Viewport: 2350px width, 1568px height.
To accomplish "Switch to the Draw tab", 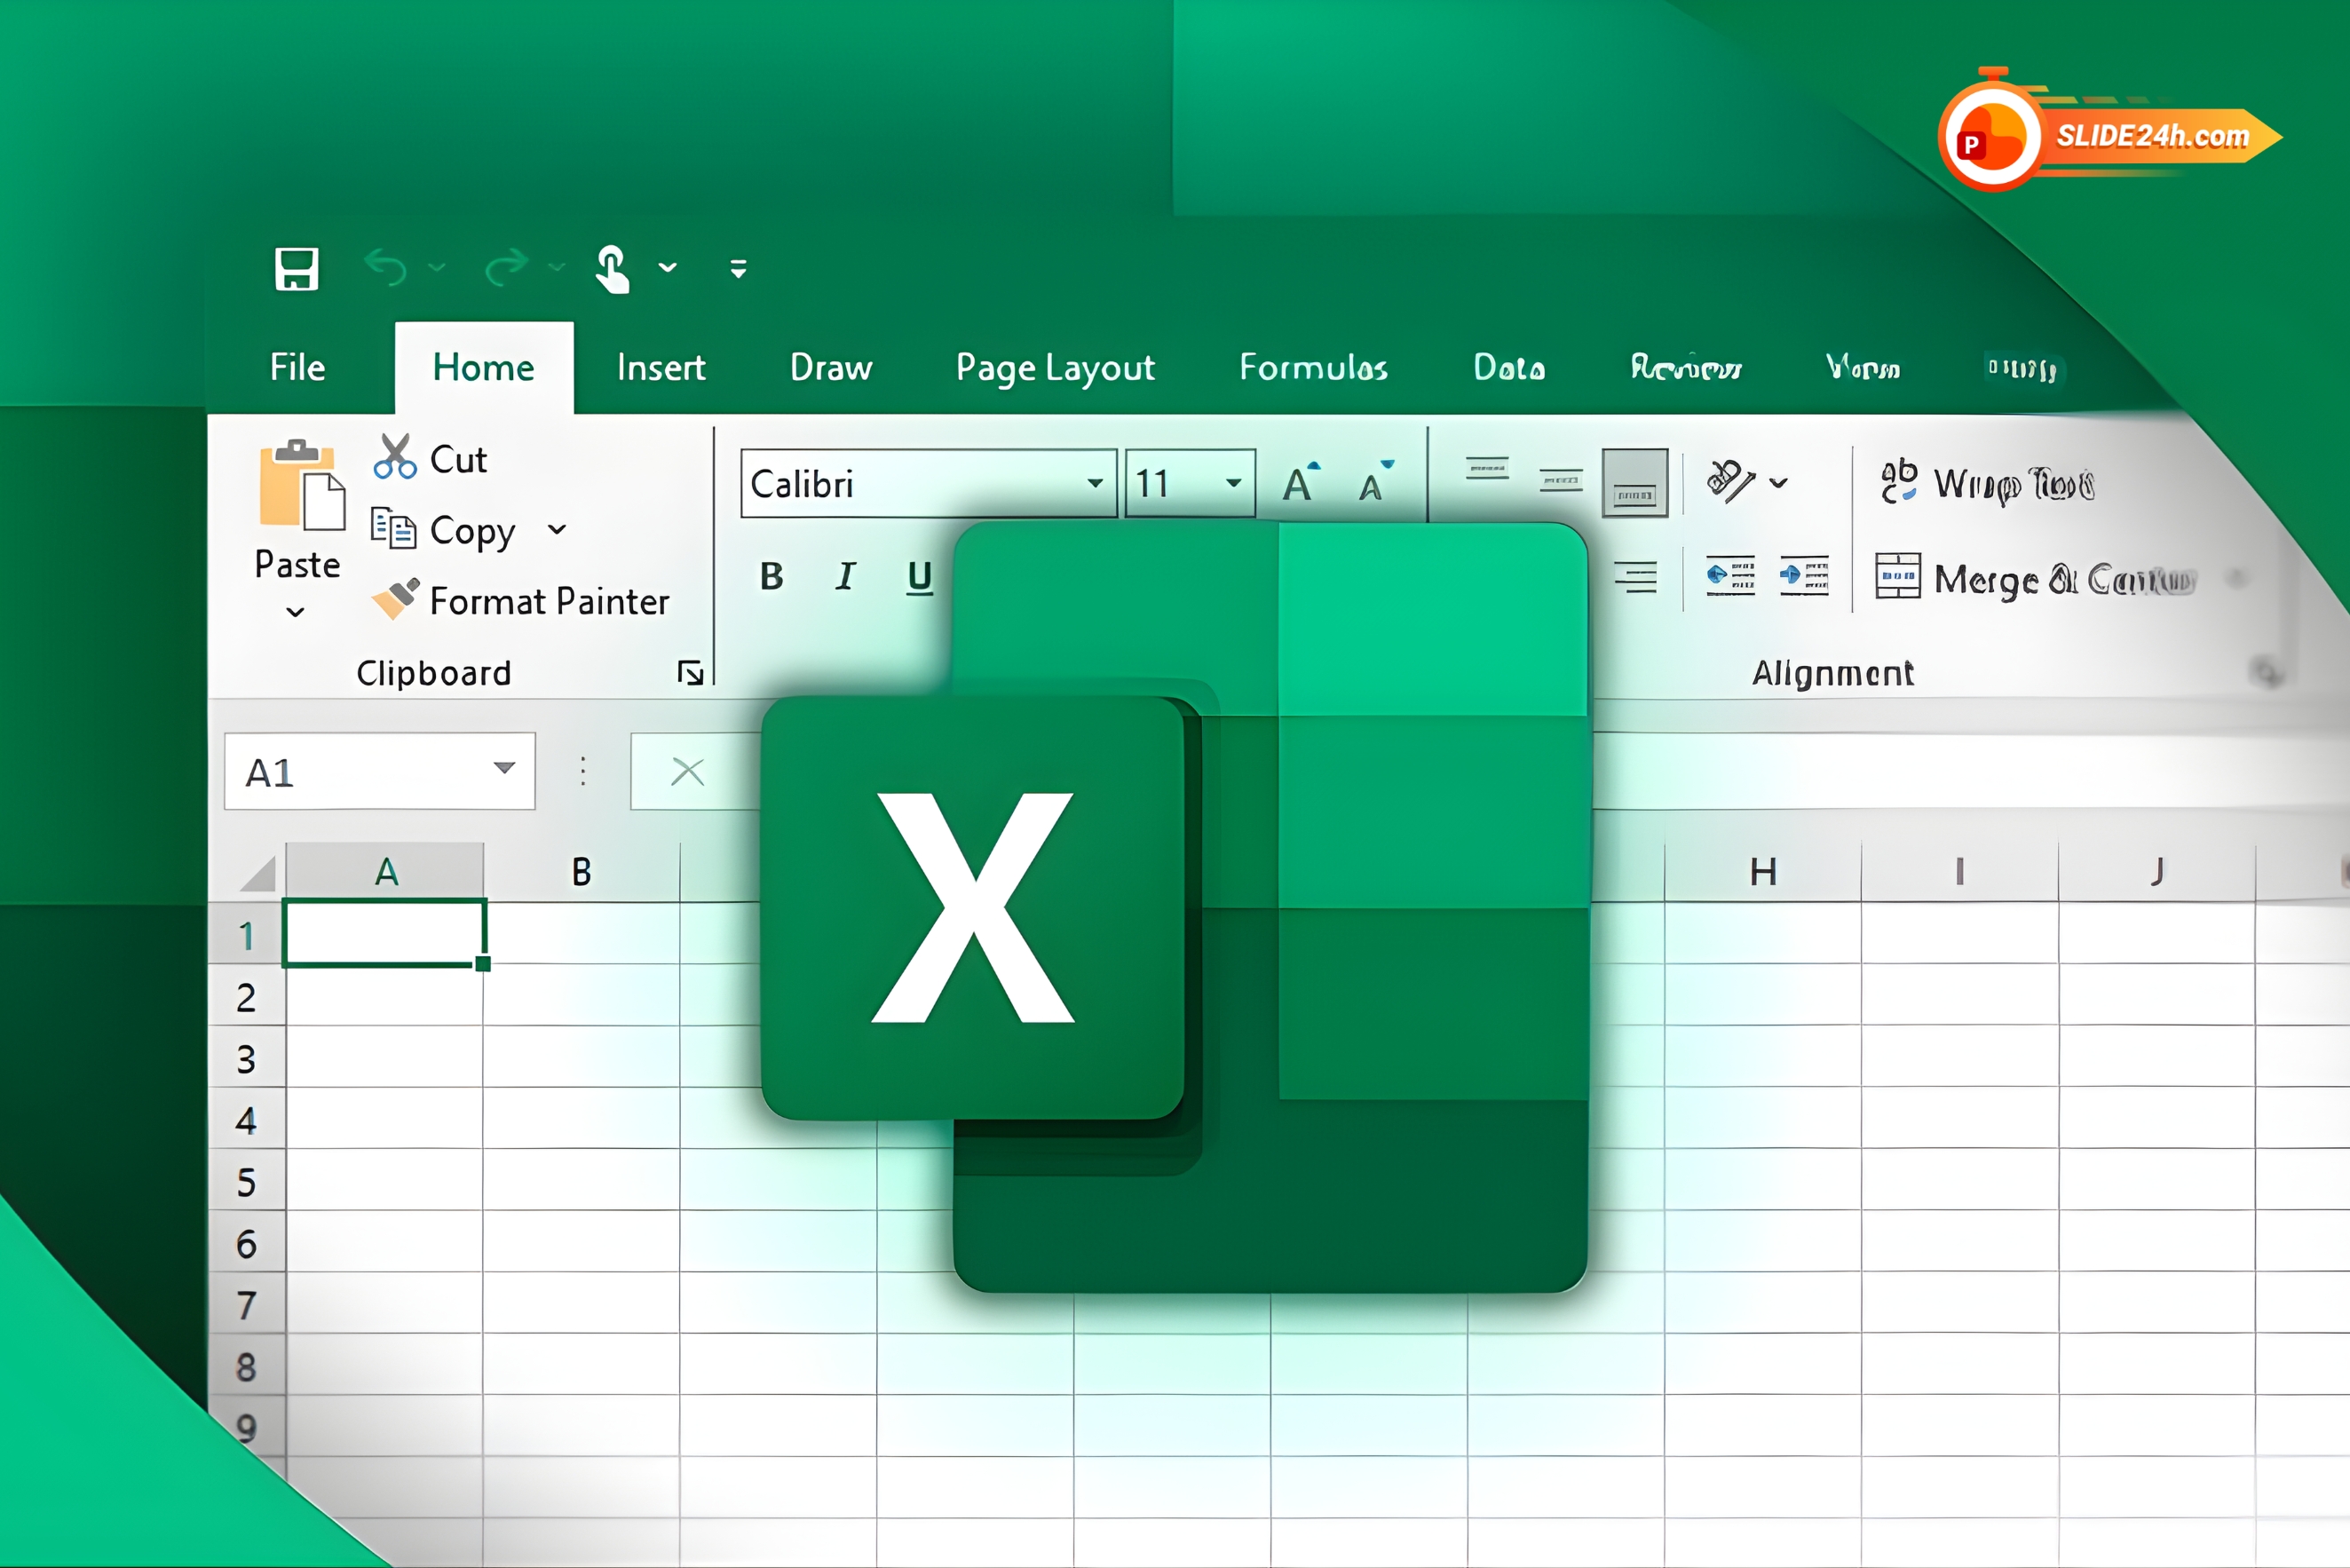I will click(831, 367).
